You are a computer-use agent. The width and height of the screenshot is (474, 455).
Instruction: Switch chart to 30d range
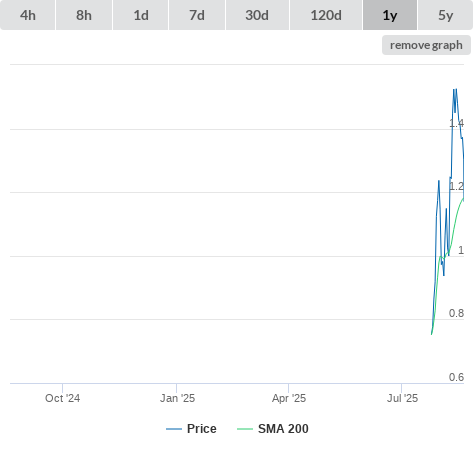tap(257, 15)
